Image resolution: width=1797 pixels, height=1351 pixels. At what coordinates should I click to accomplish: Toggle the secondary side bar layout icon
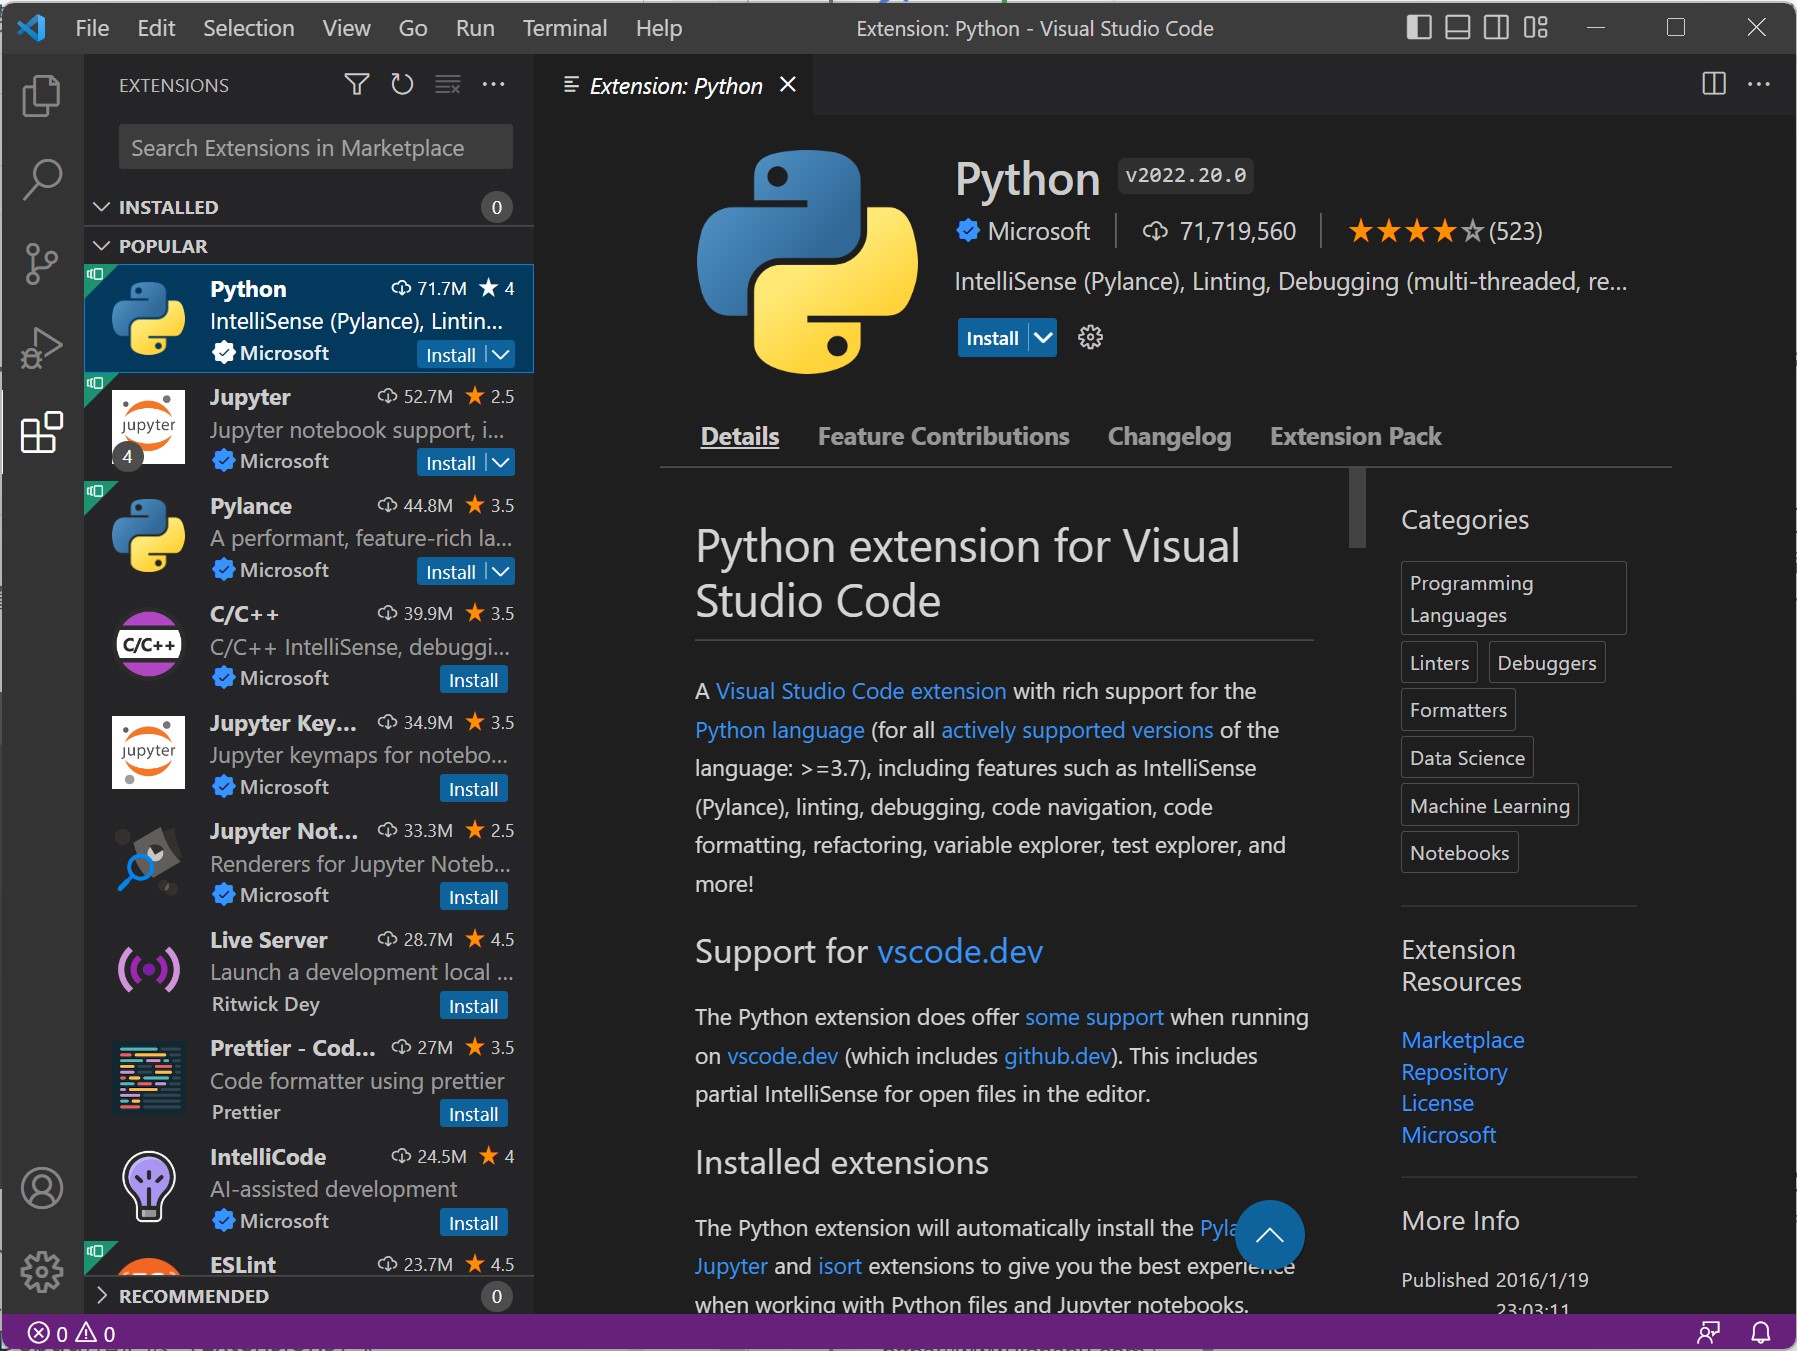tap(1497, 28)
